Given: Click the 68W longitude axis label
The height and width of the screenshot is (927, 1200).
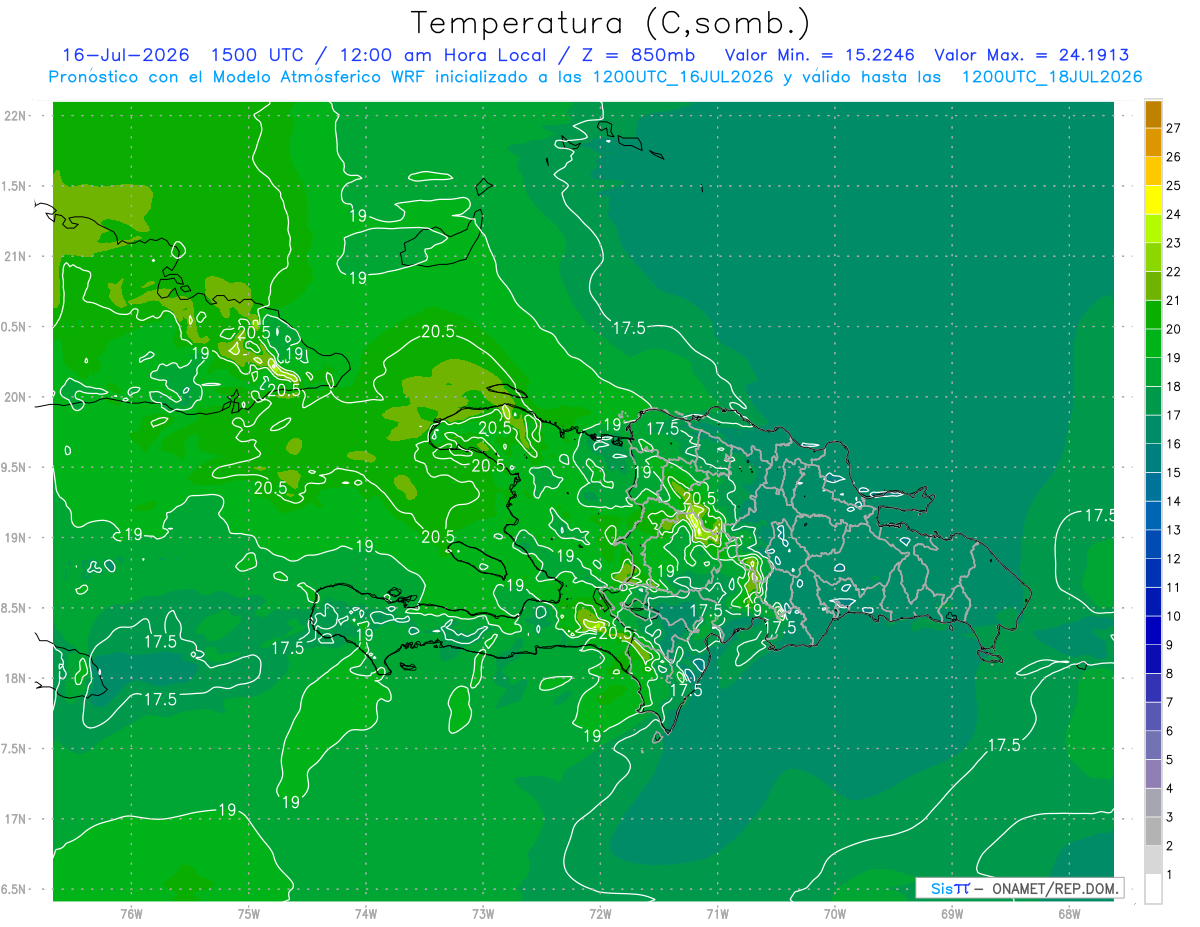Looking at the screenshot, I should [1069, 914].
